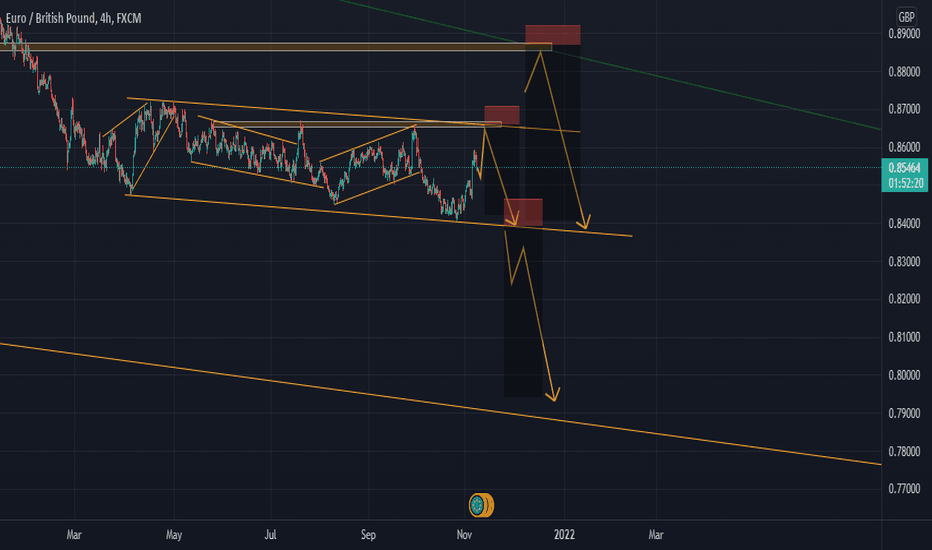Click the 0.84000 price axis label
932x550 pixels.
click(904, 224)
